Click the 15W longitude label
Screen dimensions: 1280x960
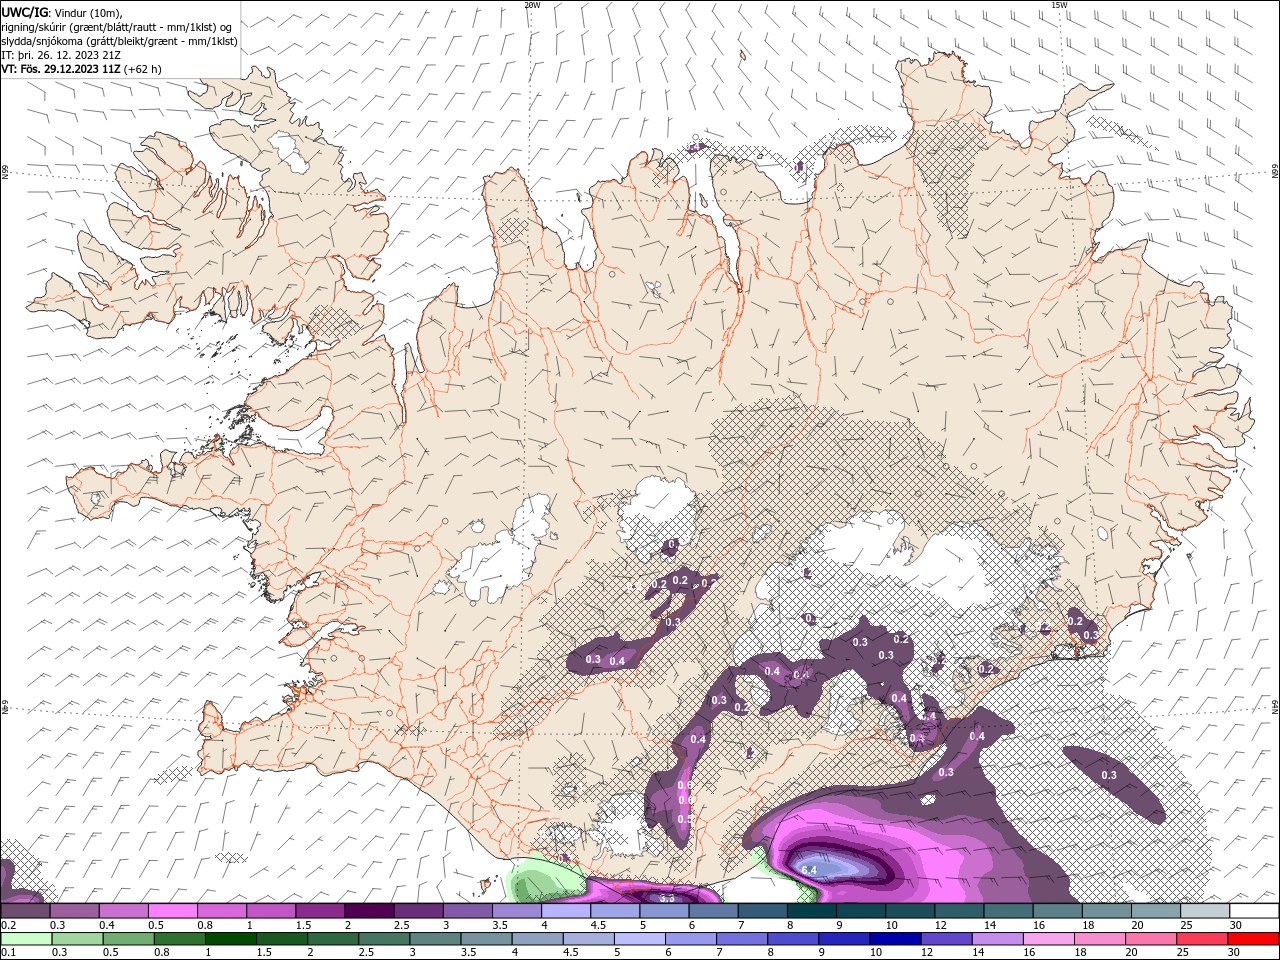[x=1059, y=5]
